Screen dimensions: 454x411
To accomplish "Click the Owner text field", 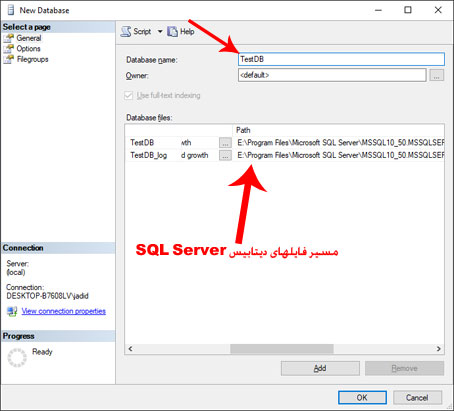I will (x=332, y=75).
